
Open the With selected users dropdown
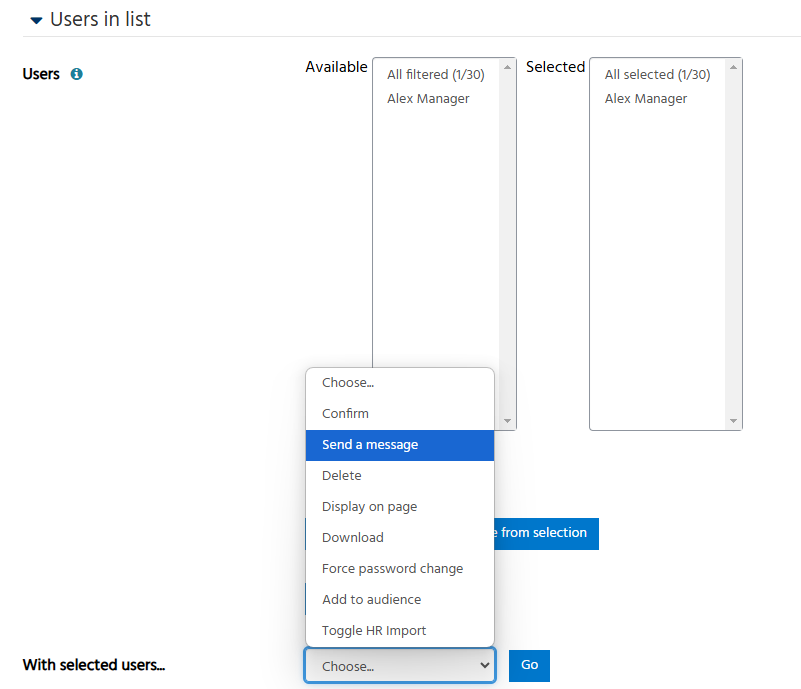[400, 666]
